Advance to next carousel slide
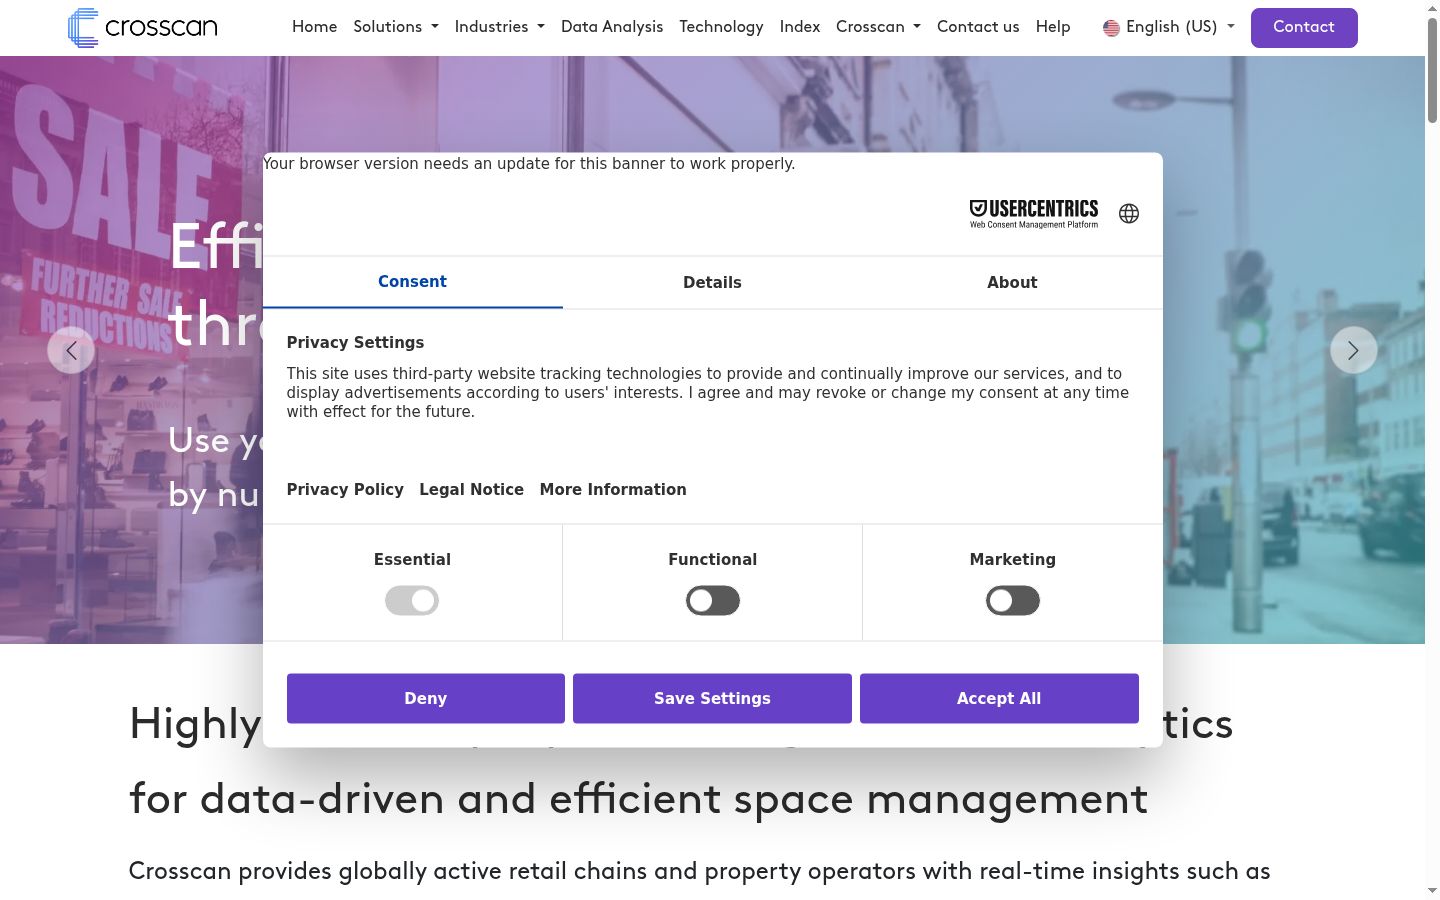 1353,350
